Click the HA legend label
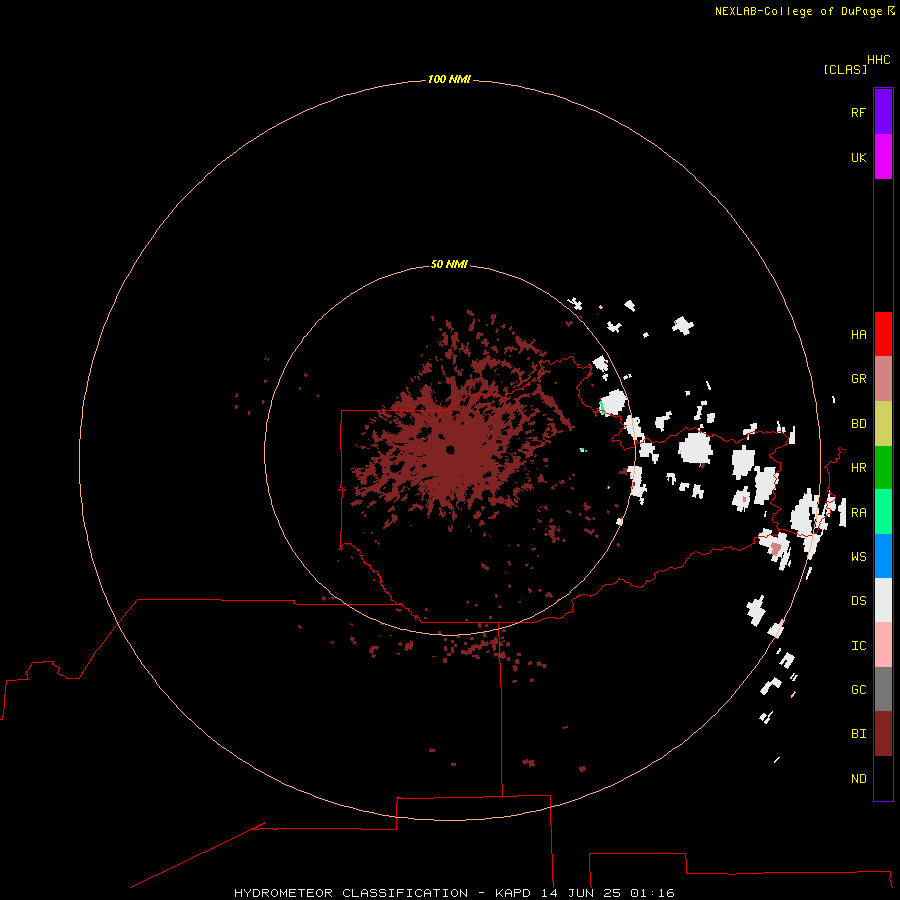Image resolution: width=900 pixels, height=900 pixels. 858,335
